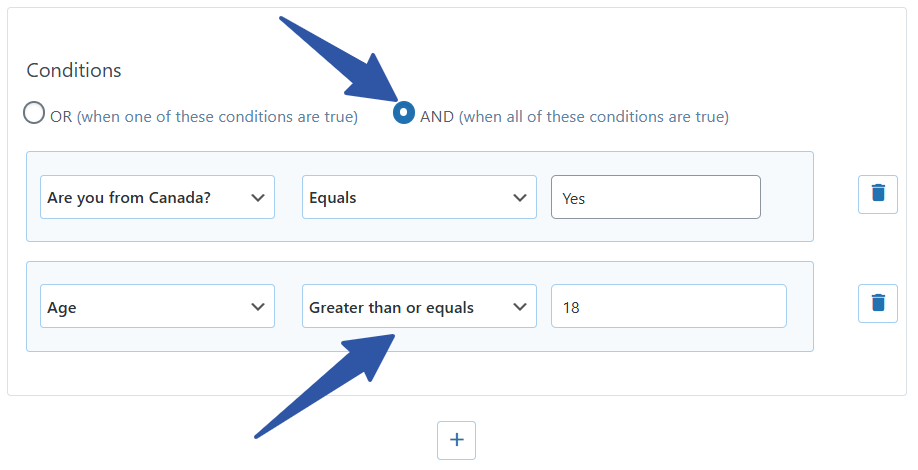Select the OR radio button
This screenshot has height=470, width=918.
click(x=35, y=113)
